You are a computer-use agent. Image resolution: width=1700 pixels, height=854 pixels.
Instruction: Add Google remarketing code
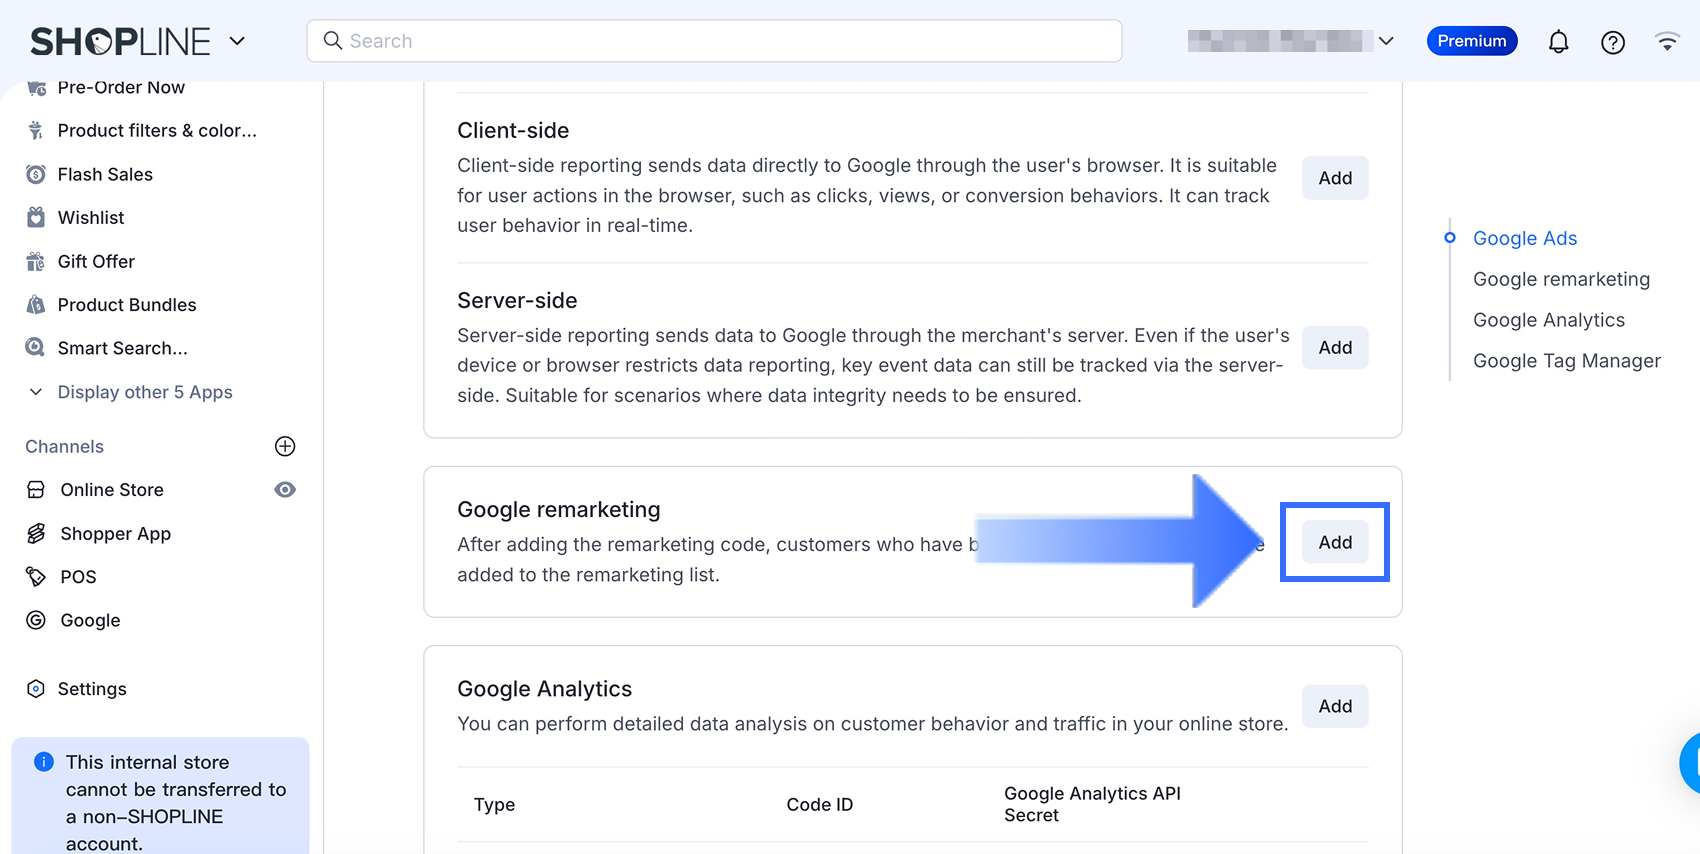tap(1335, 542)
